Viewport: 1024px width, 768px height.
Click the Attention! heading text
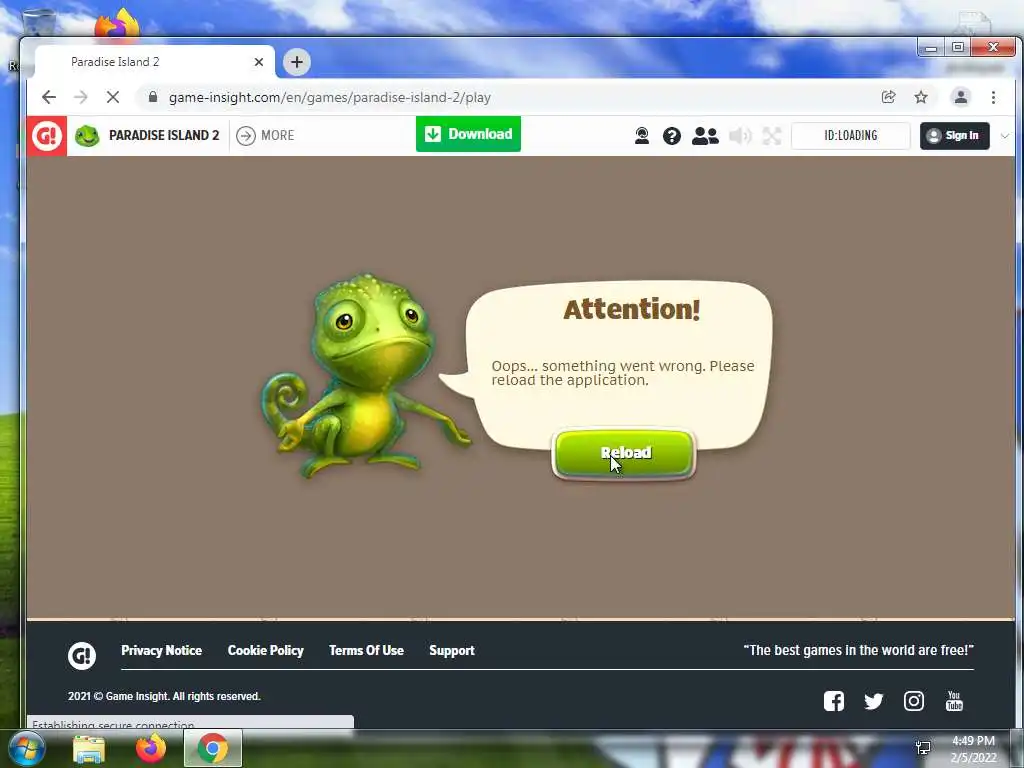click(632, 310)
